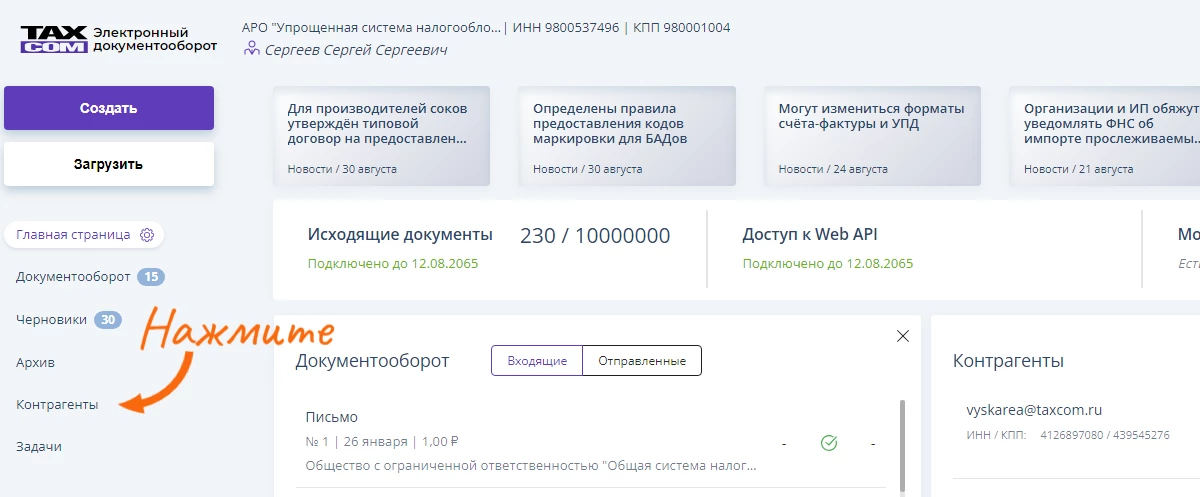This screenshot has width=1200, height=497.
Task: Switch to the Отправленные tab
Action: [x=642, y=361]
